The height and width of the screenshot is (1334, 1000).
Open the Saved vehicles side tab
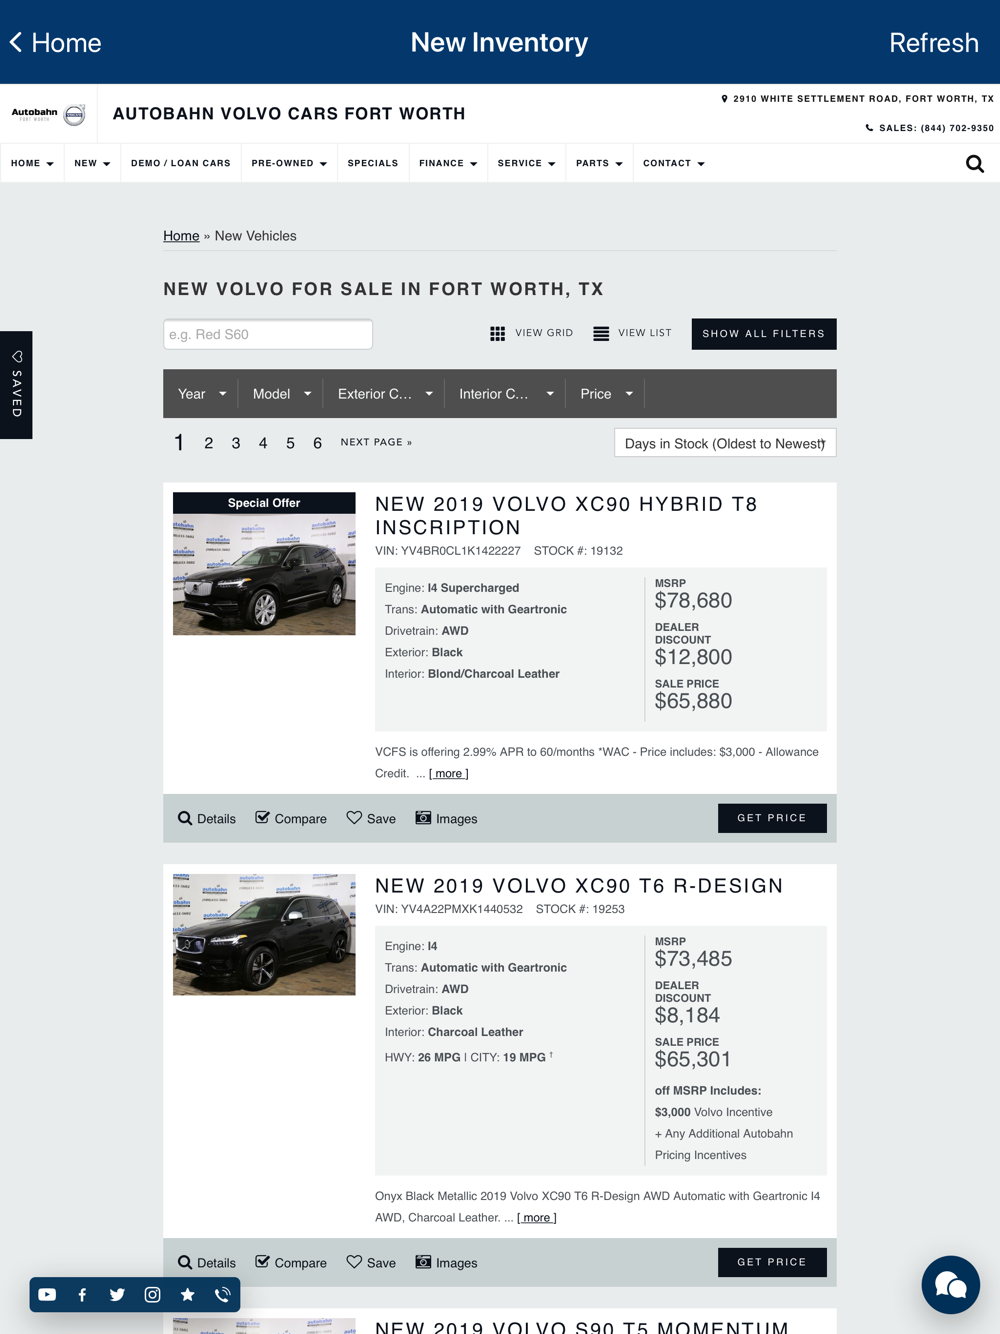click(16, 385)
